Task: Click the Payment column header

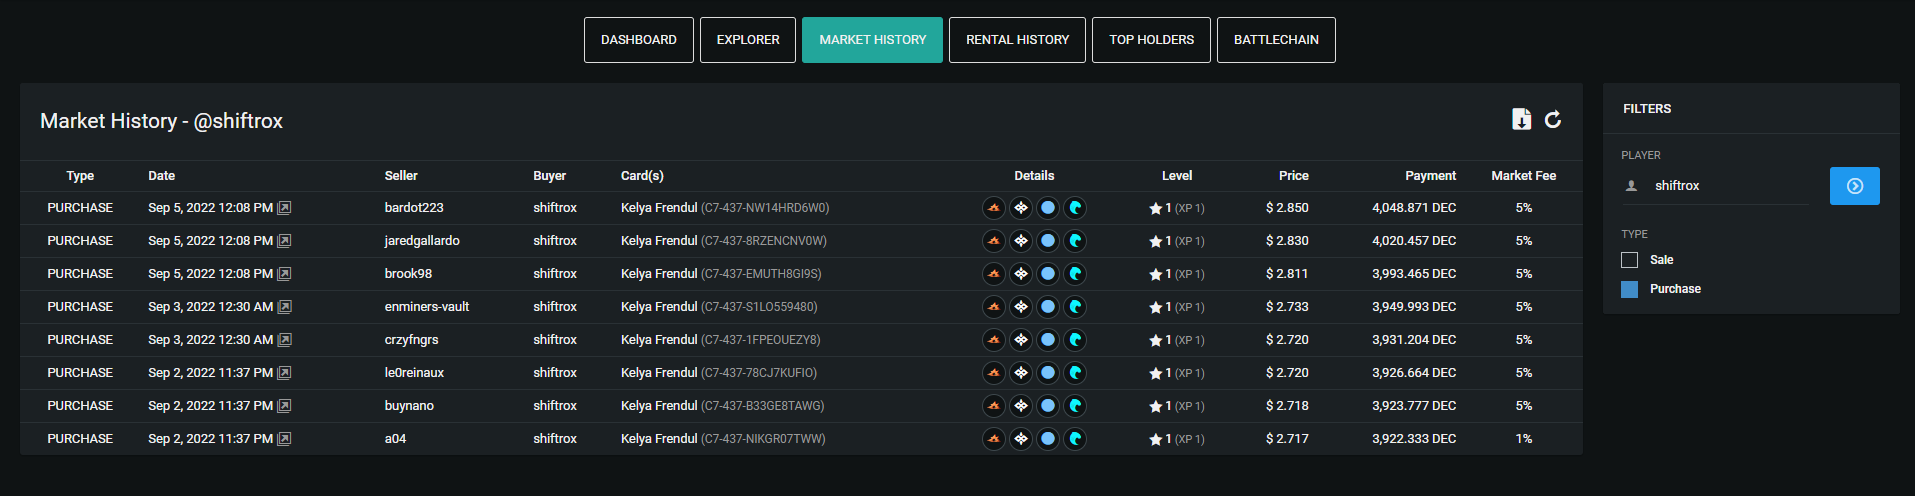Action: (1430, 176)
